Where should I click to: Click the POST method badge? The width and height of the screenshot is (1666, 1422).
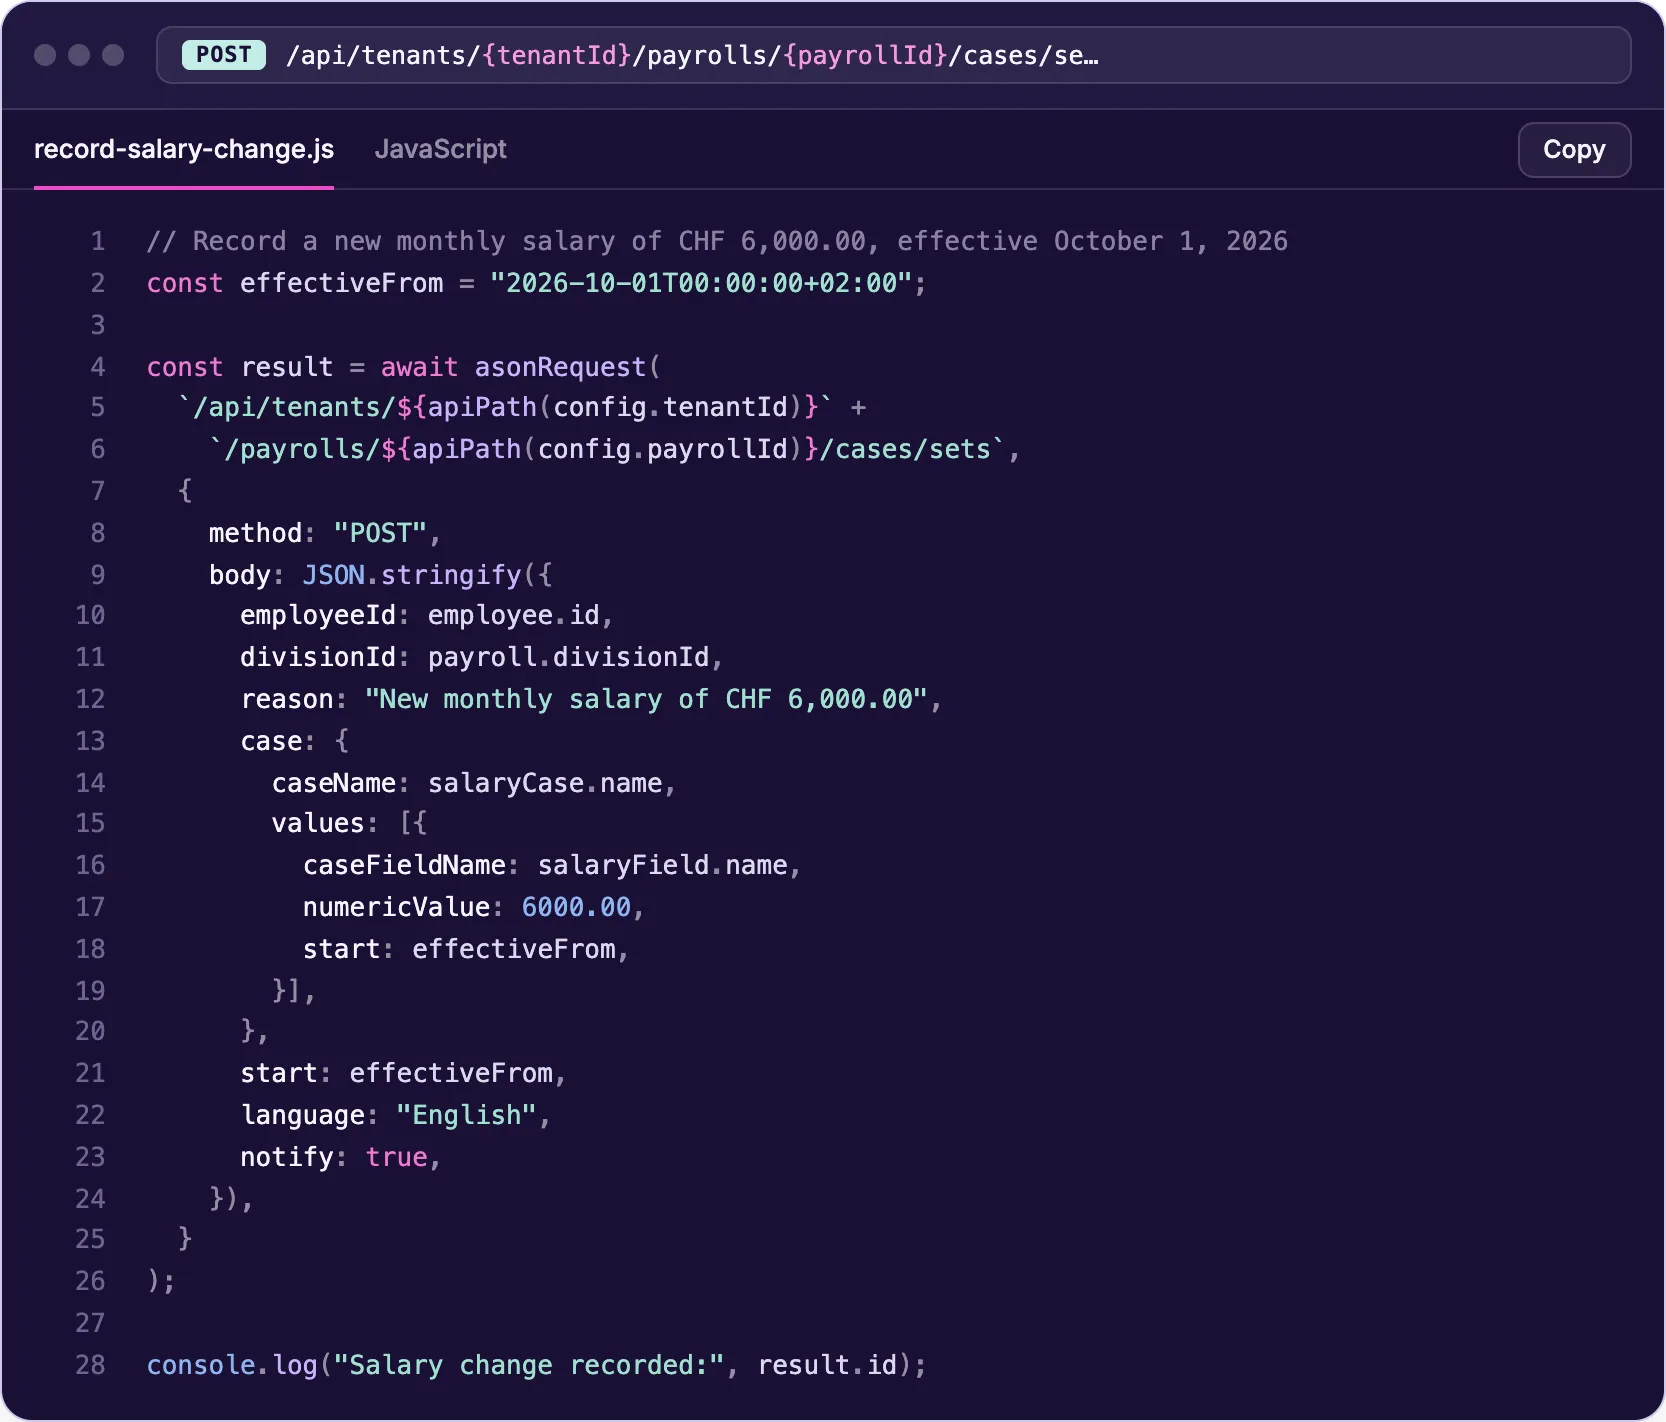[x=224, y=55]
